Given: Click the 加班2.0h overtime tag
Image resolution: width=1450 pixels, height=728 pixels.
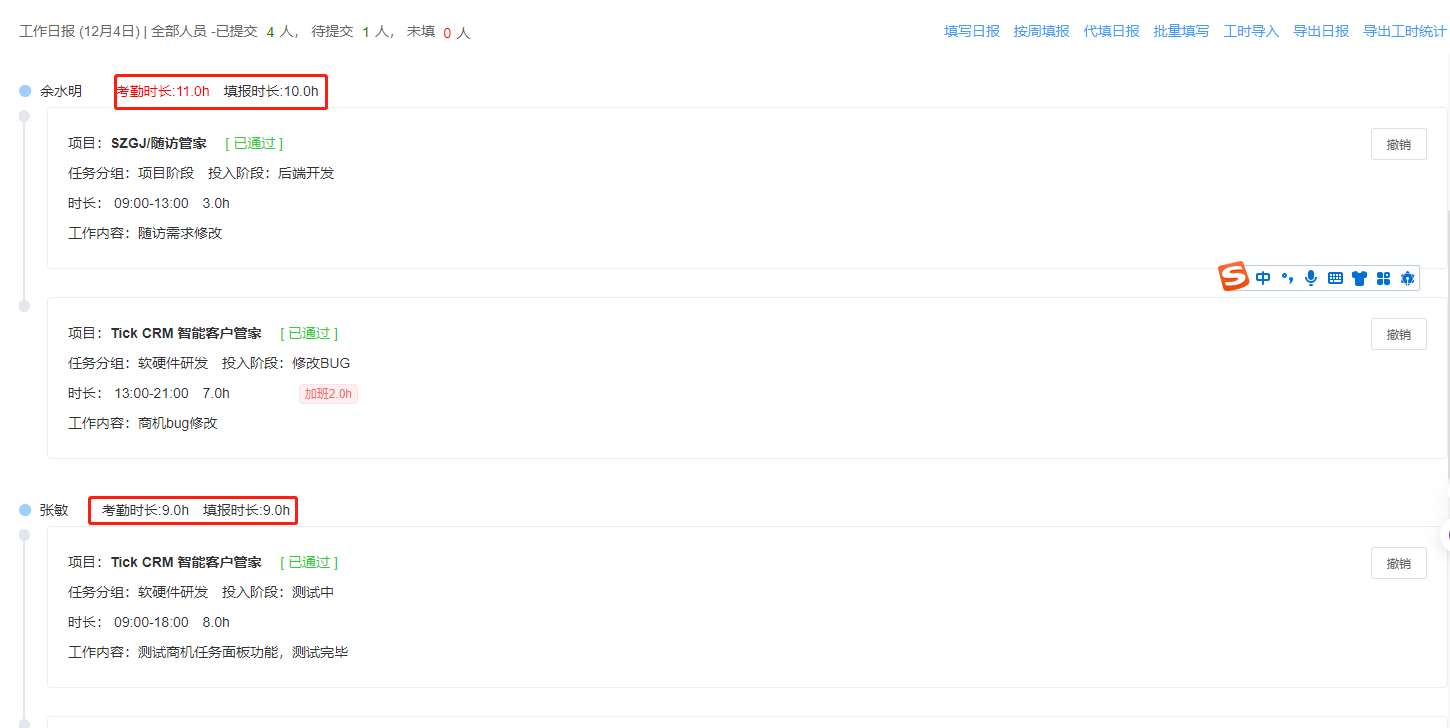Looking at the screenshot, I should point(328,394).
